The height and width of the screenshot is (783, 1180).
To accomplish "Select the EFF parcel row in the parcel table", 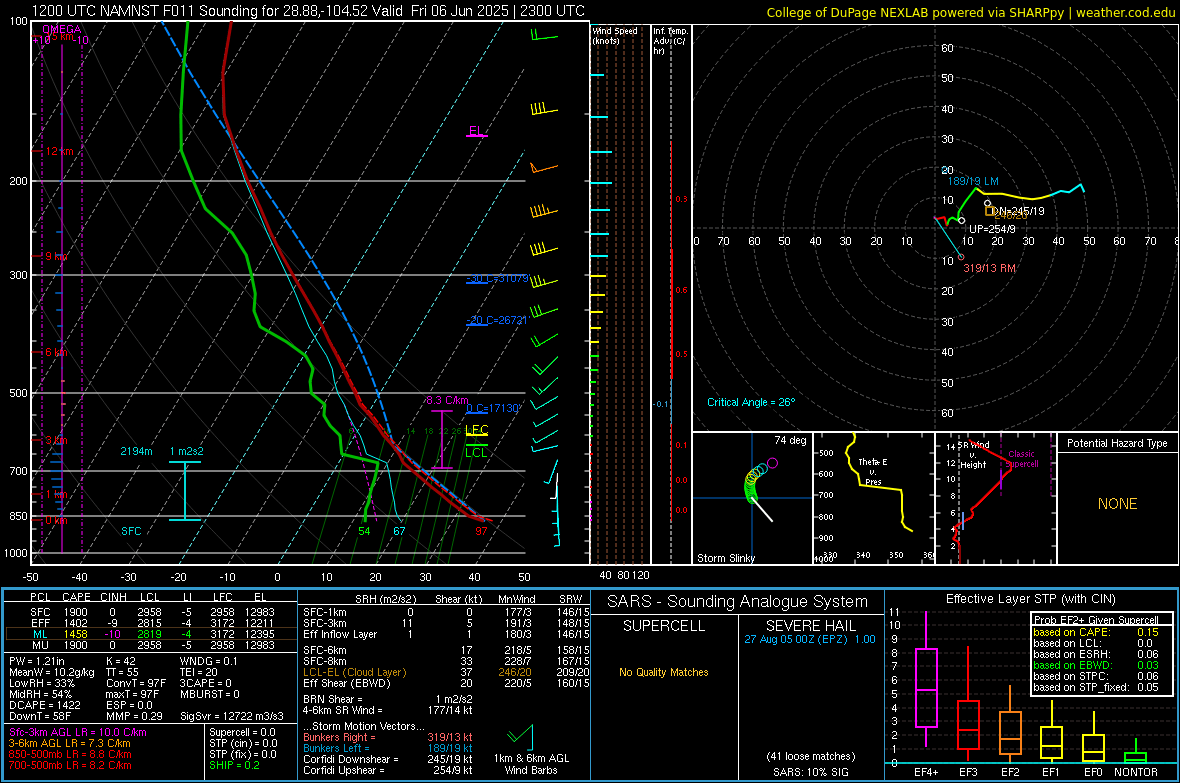I will click(151, 623).
